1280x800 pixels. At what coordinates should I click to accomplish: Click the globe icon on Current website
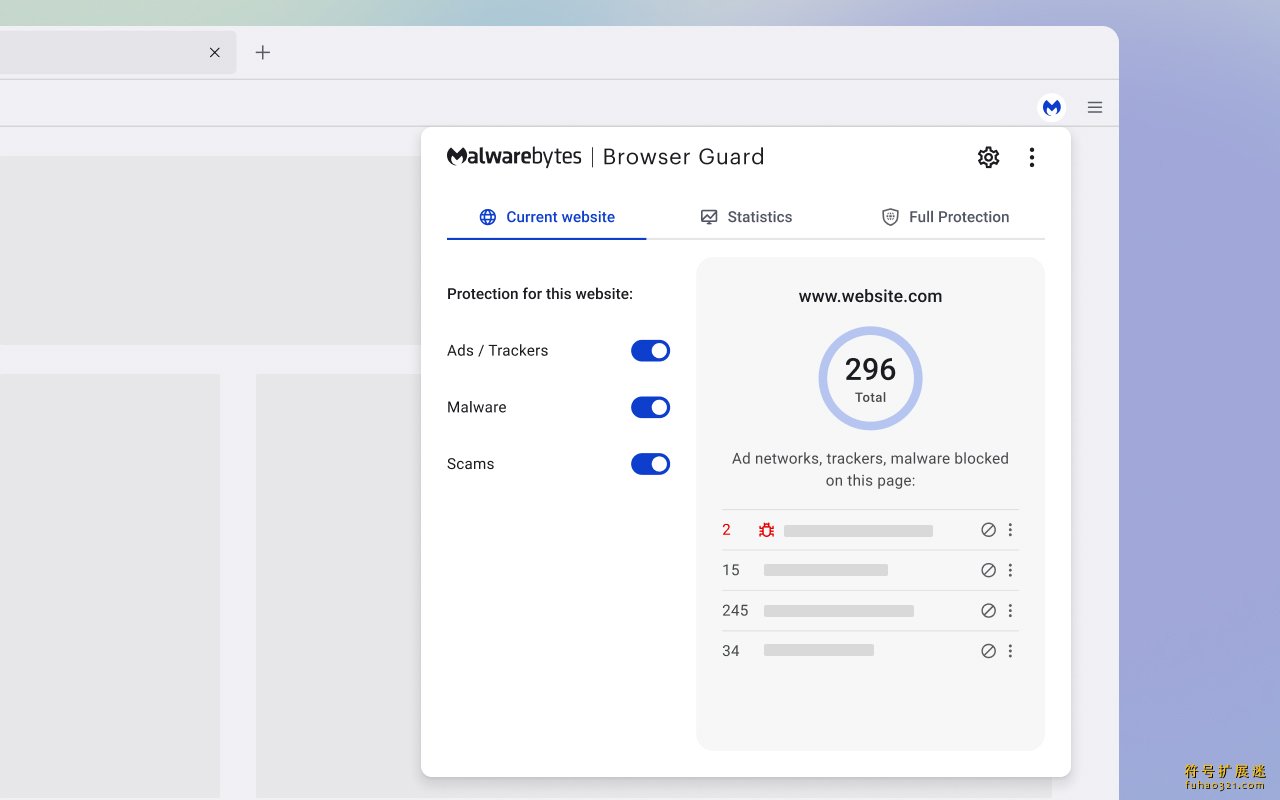488,217
